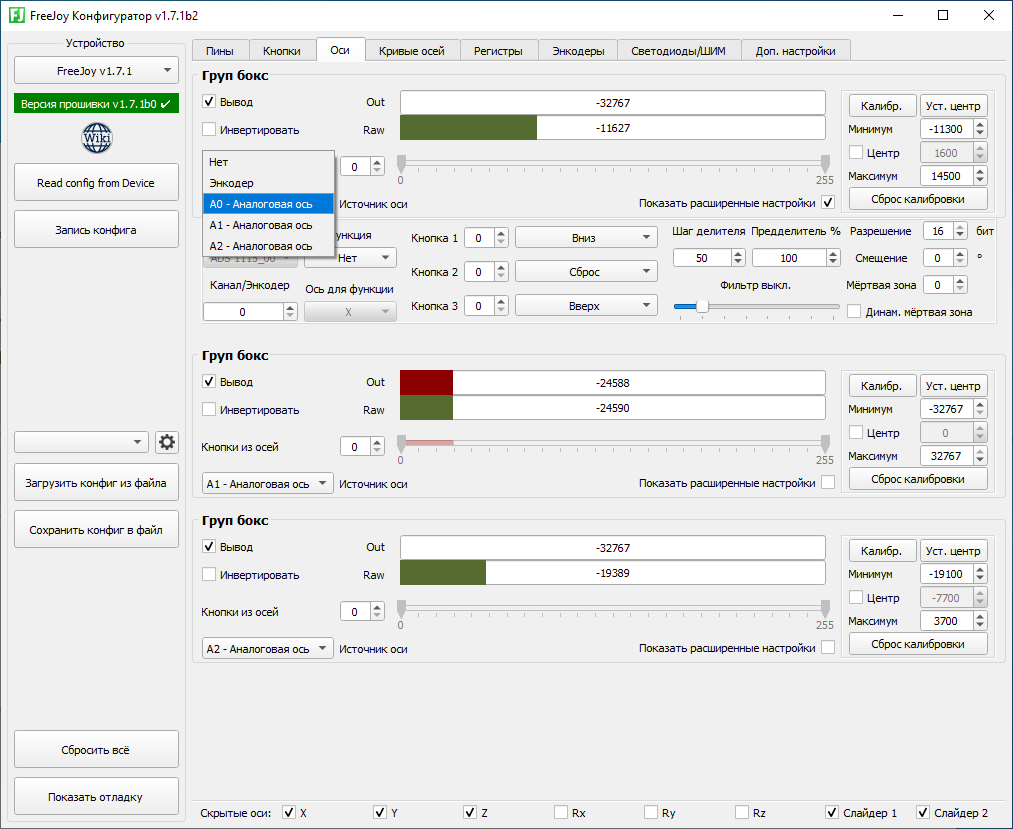Open the Светодиоды/ШИМ tab
Viewport: 1013px width, 829px height.
[679, 51]
